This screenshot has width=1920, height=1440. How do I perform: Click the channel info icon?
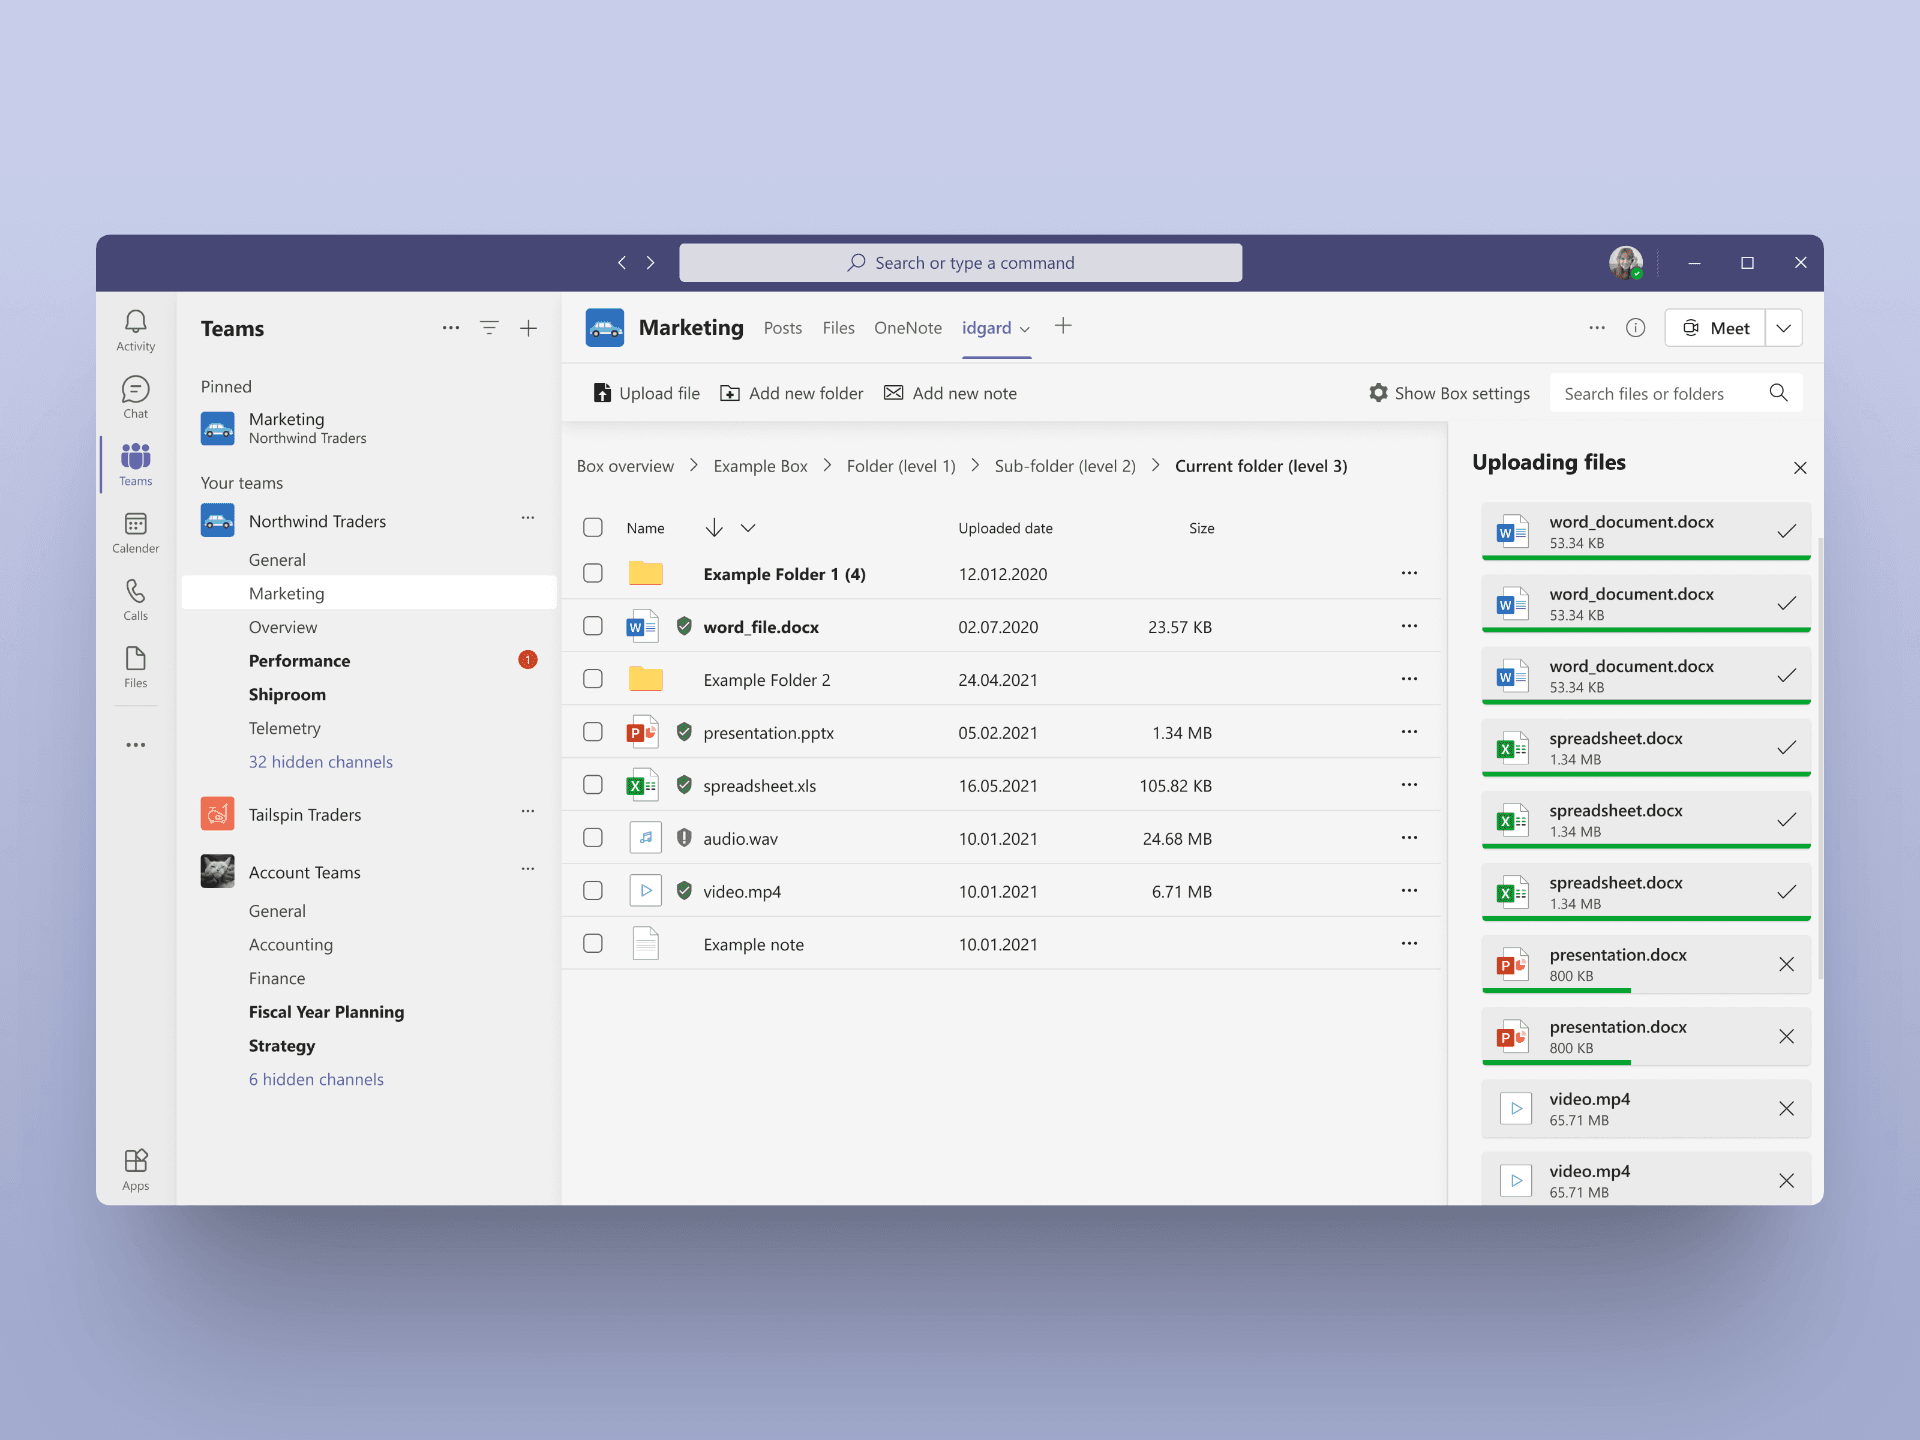click(x=1635, y=328)
